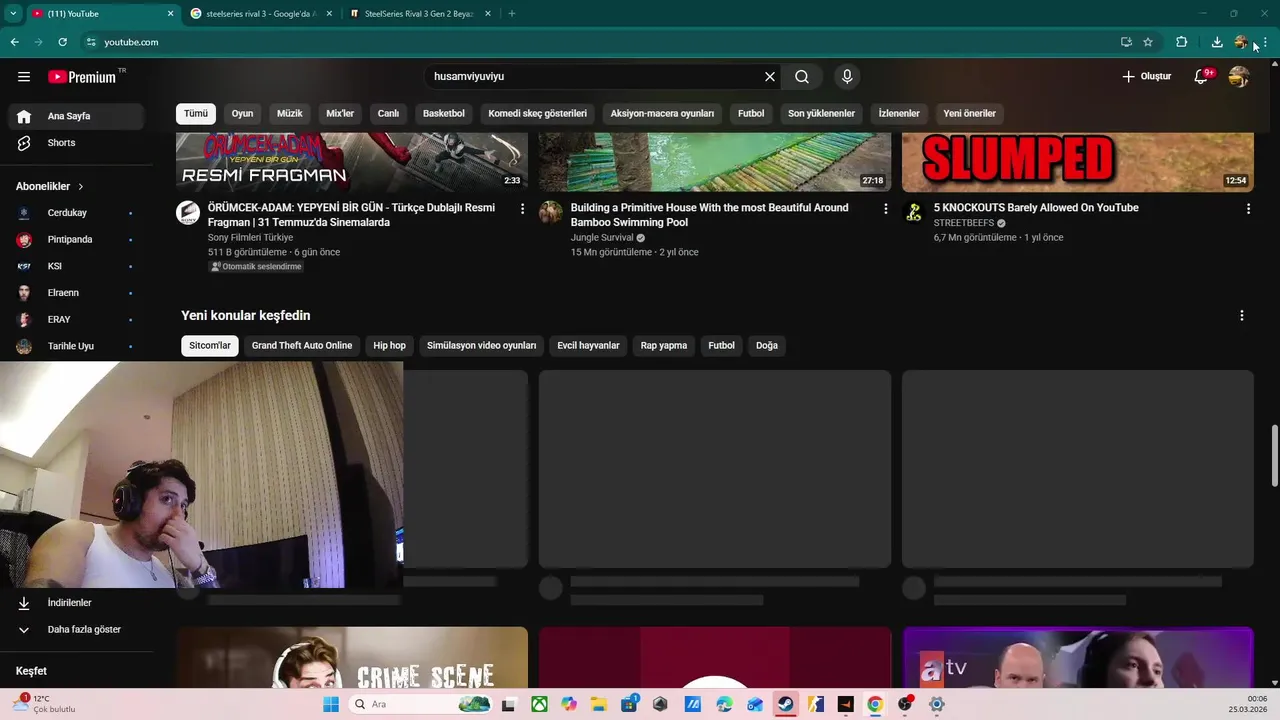Click the YouTube Premium logo
1280x720 pixels.
coord(82,77)
